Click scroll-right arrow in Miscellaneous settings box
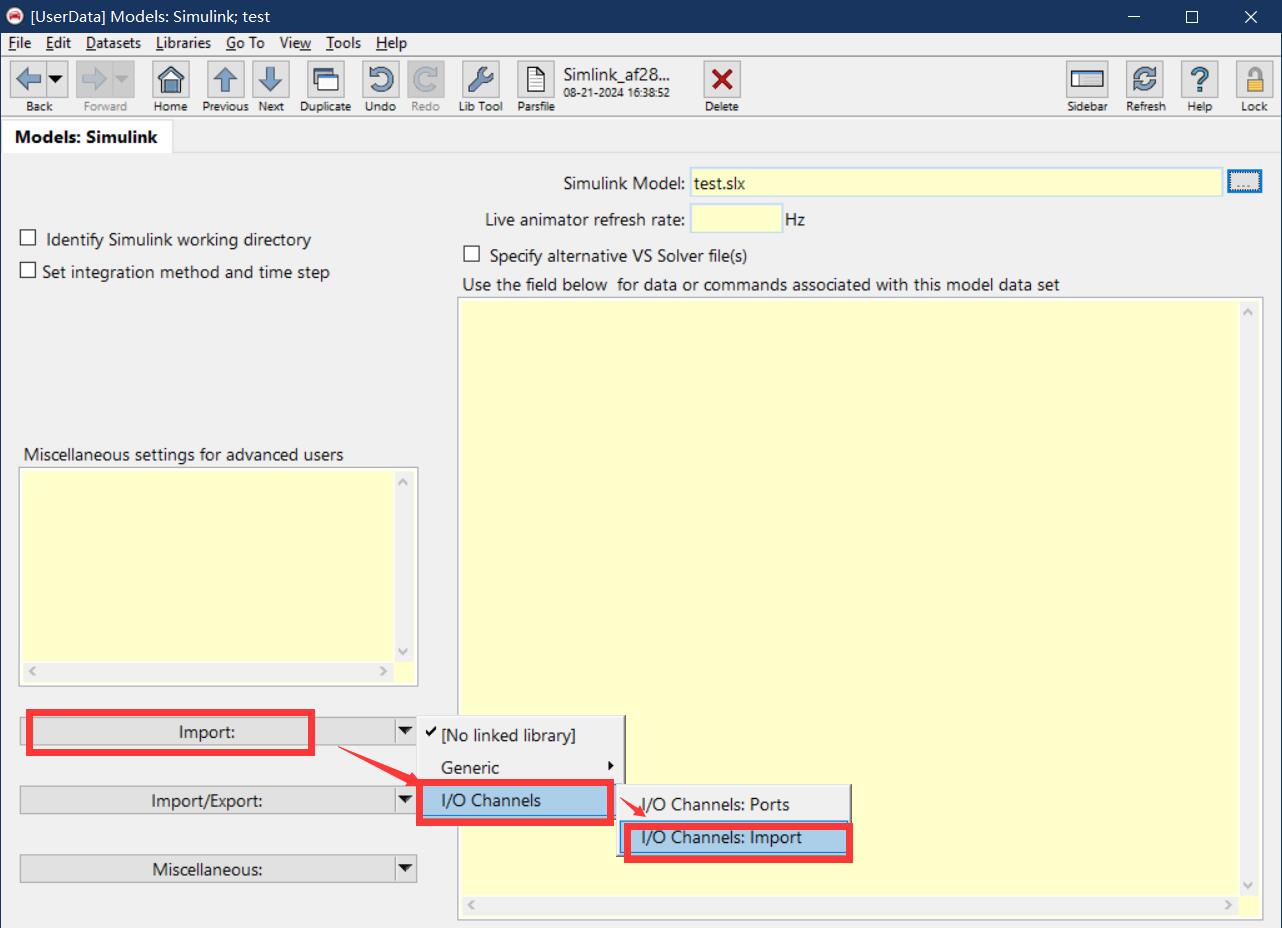Screen dimensions: 1282x928 tap(383, 672)
